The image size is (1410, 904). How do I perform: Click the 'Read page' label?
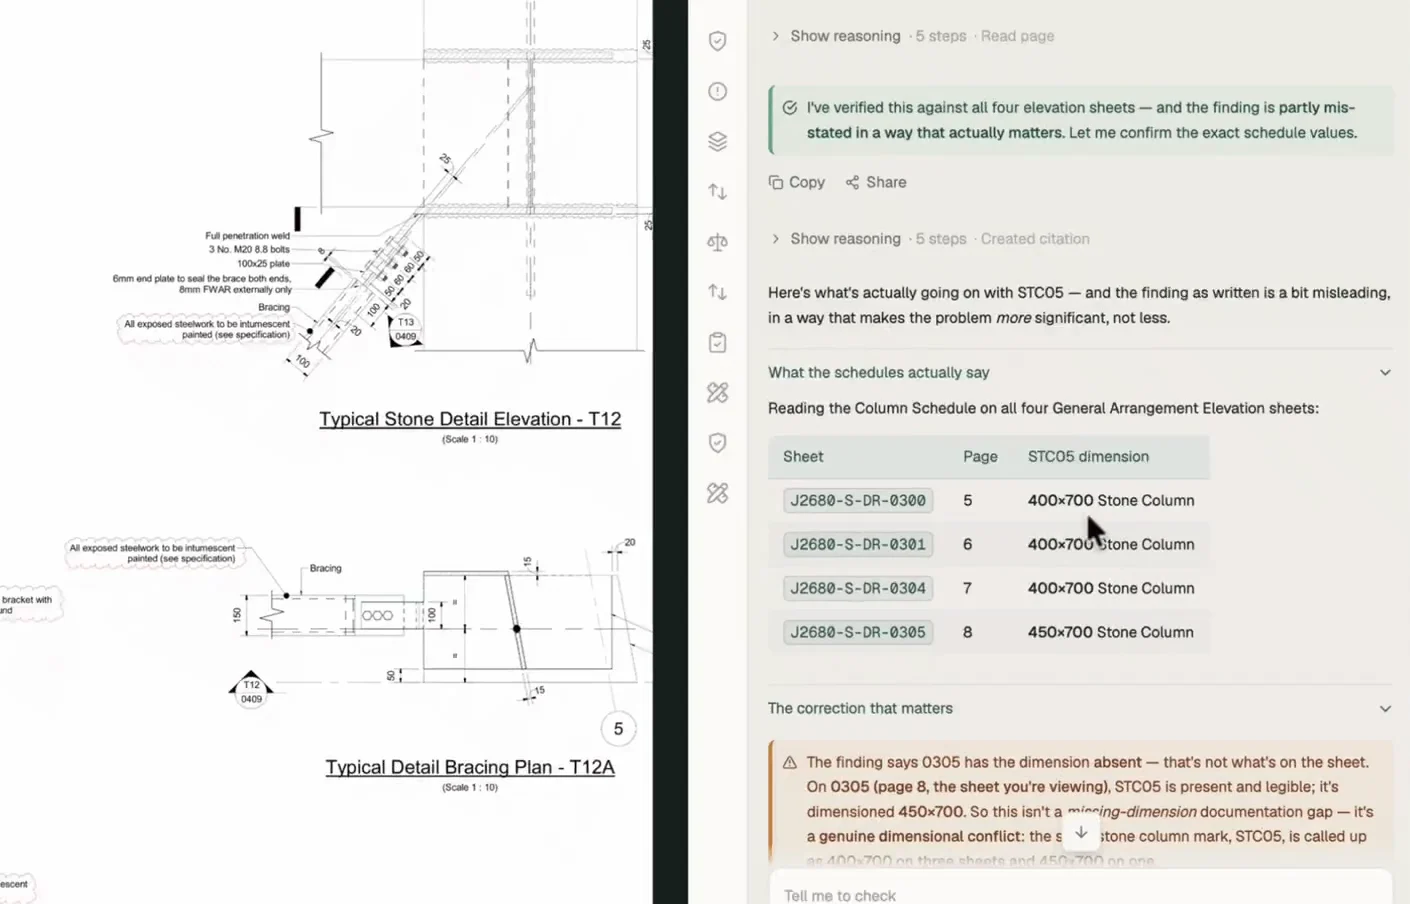pos(1017,36)
